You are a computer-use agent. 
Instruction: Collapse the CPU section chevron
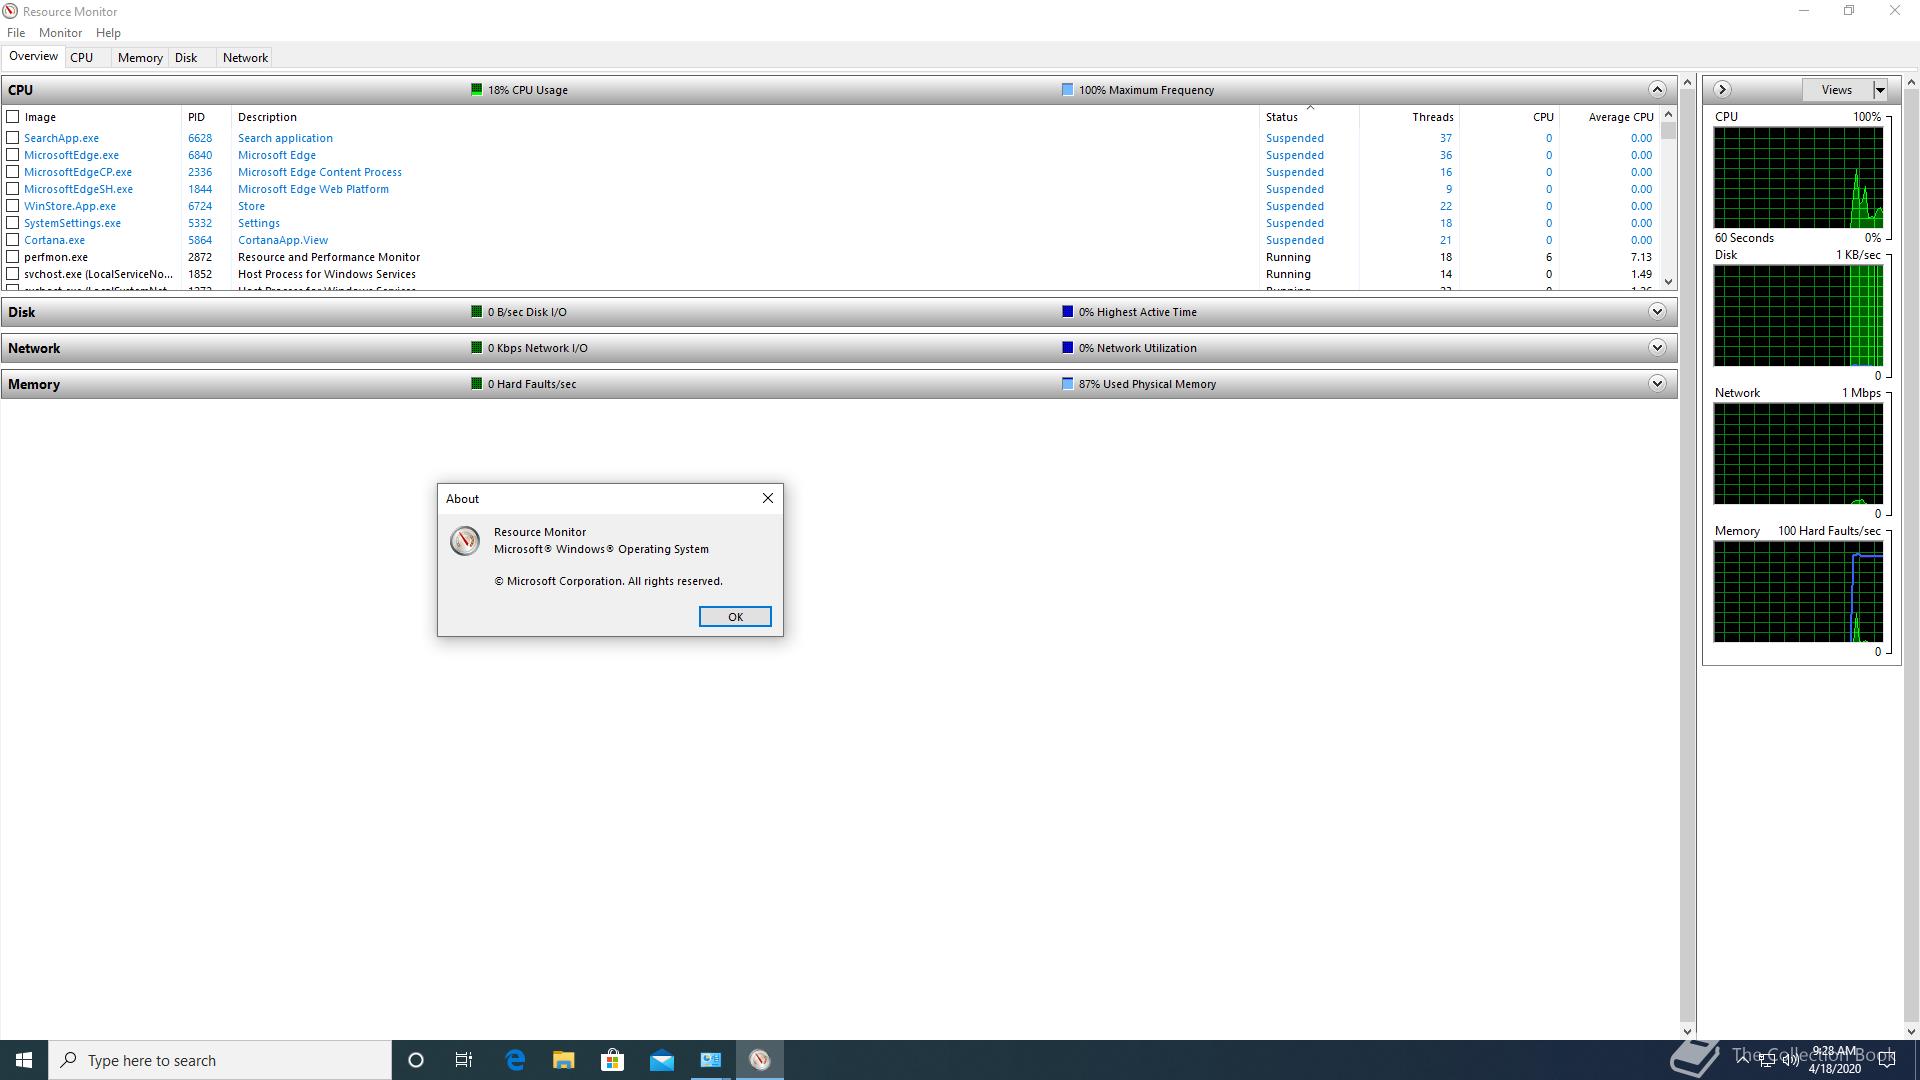click(1657, 90)
